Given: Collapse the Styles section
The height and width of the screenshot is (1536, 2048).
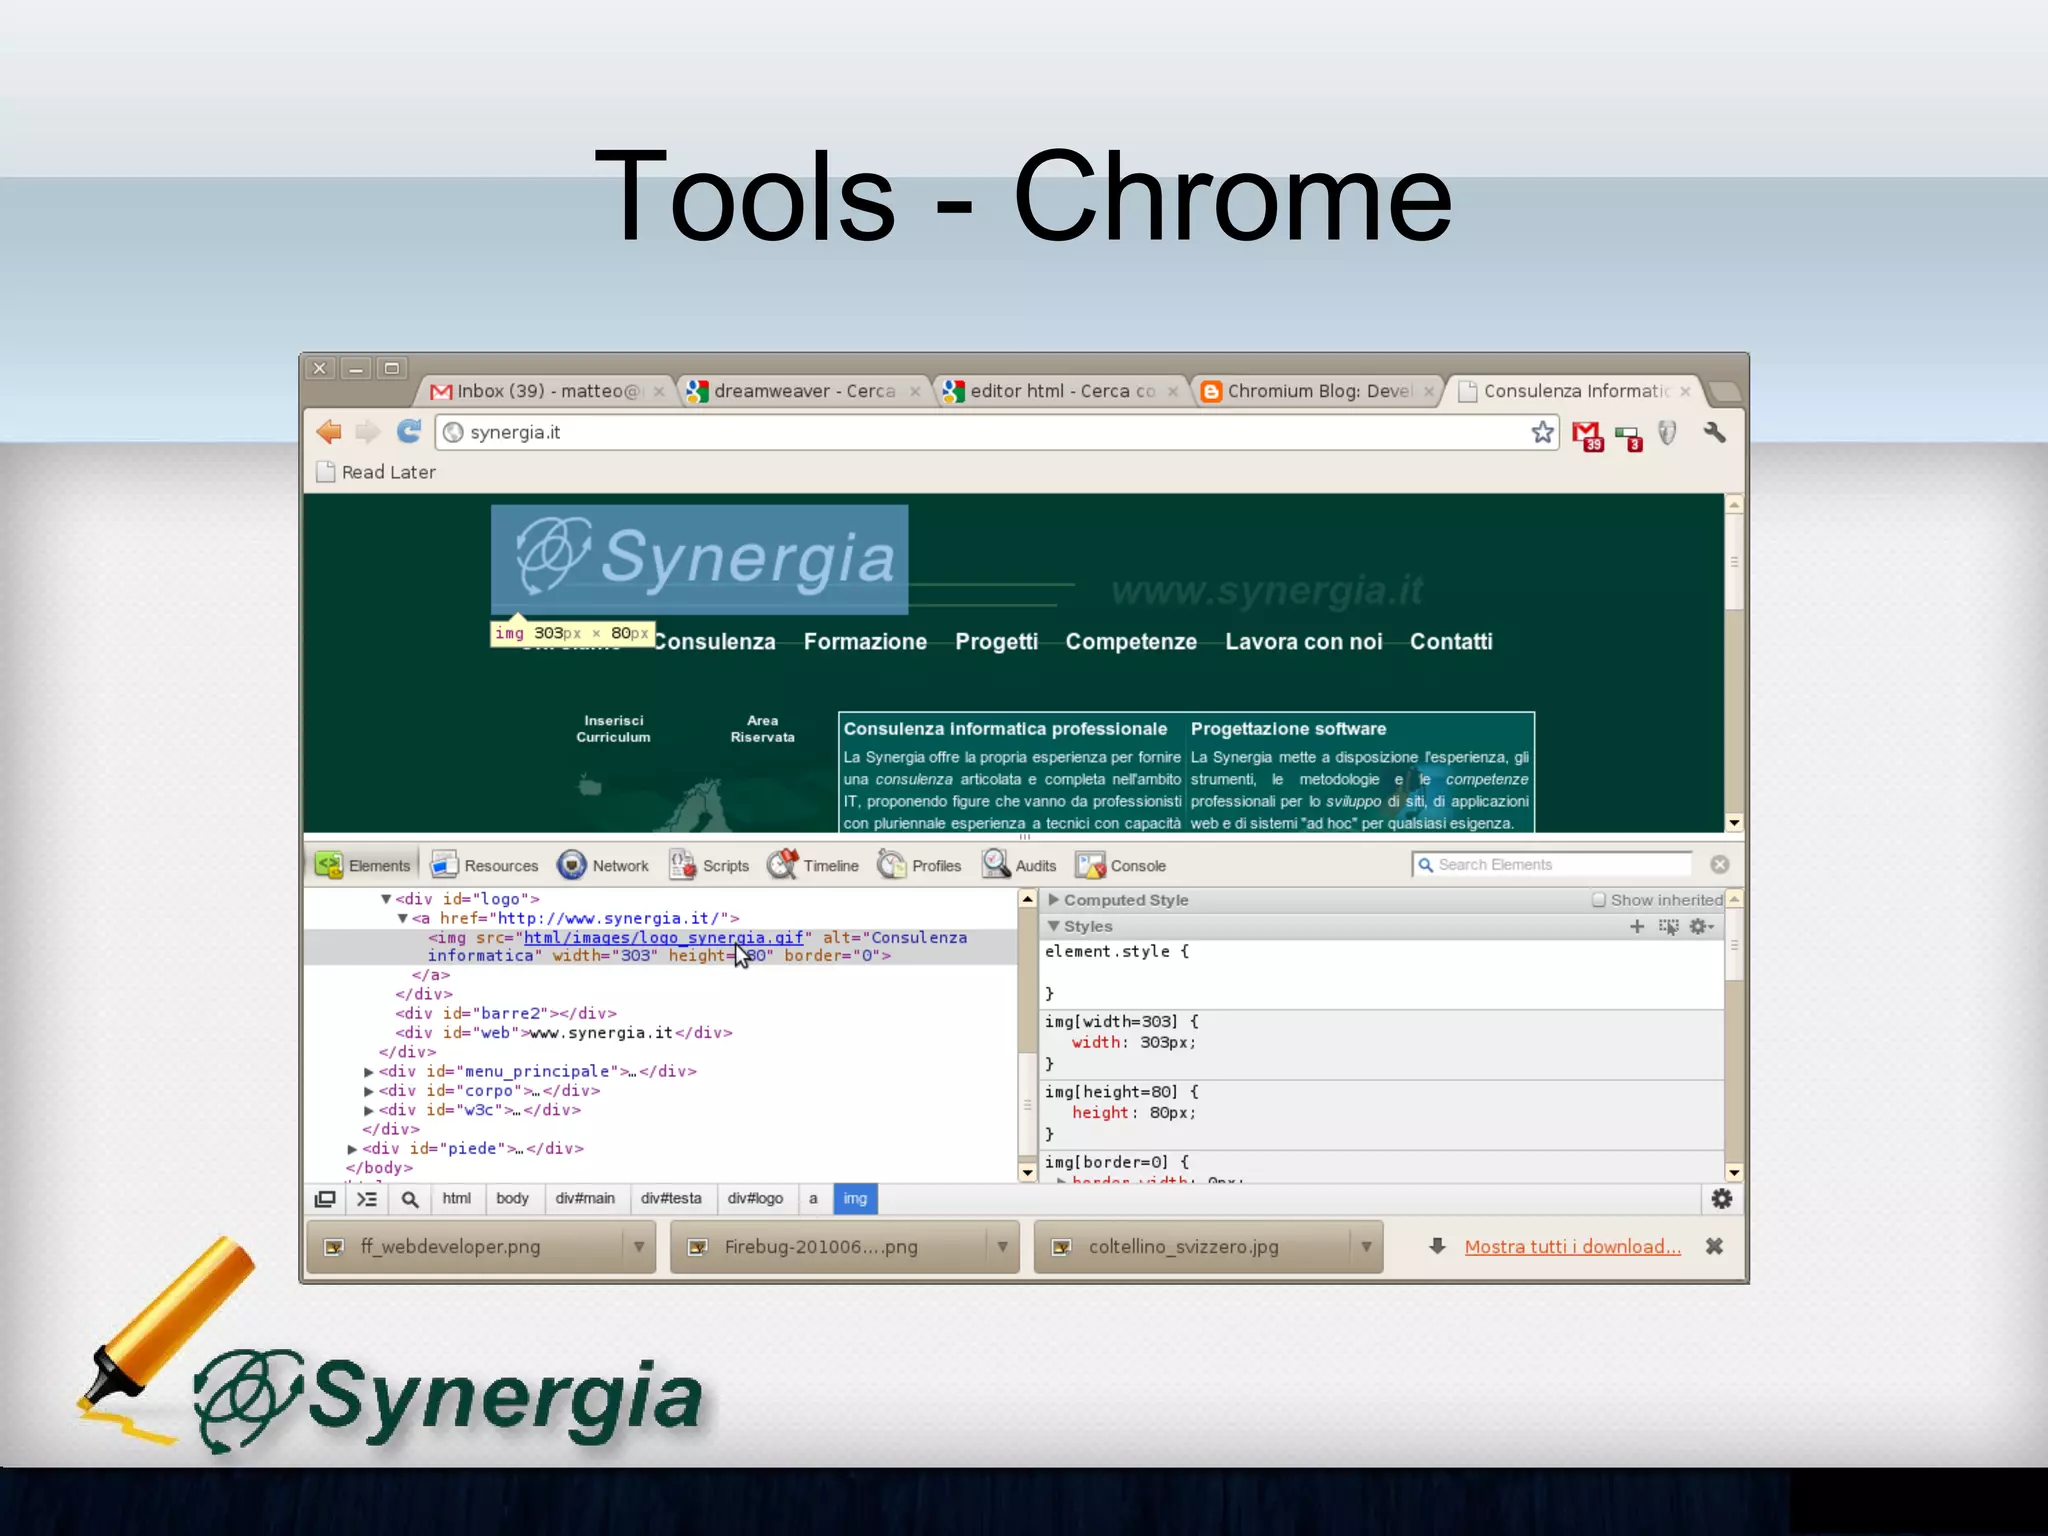Looking at the screenshot, I should pyautogui.click(x=1053, y=926).
